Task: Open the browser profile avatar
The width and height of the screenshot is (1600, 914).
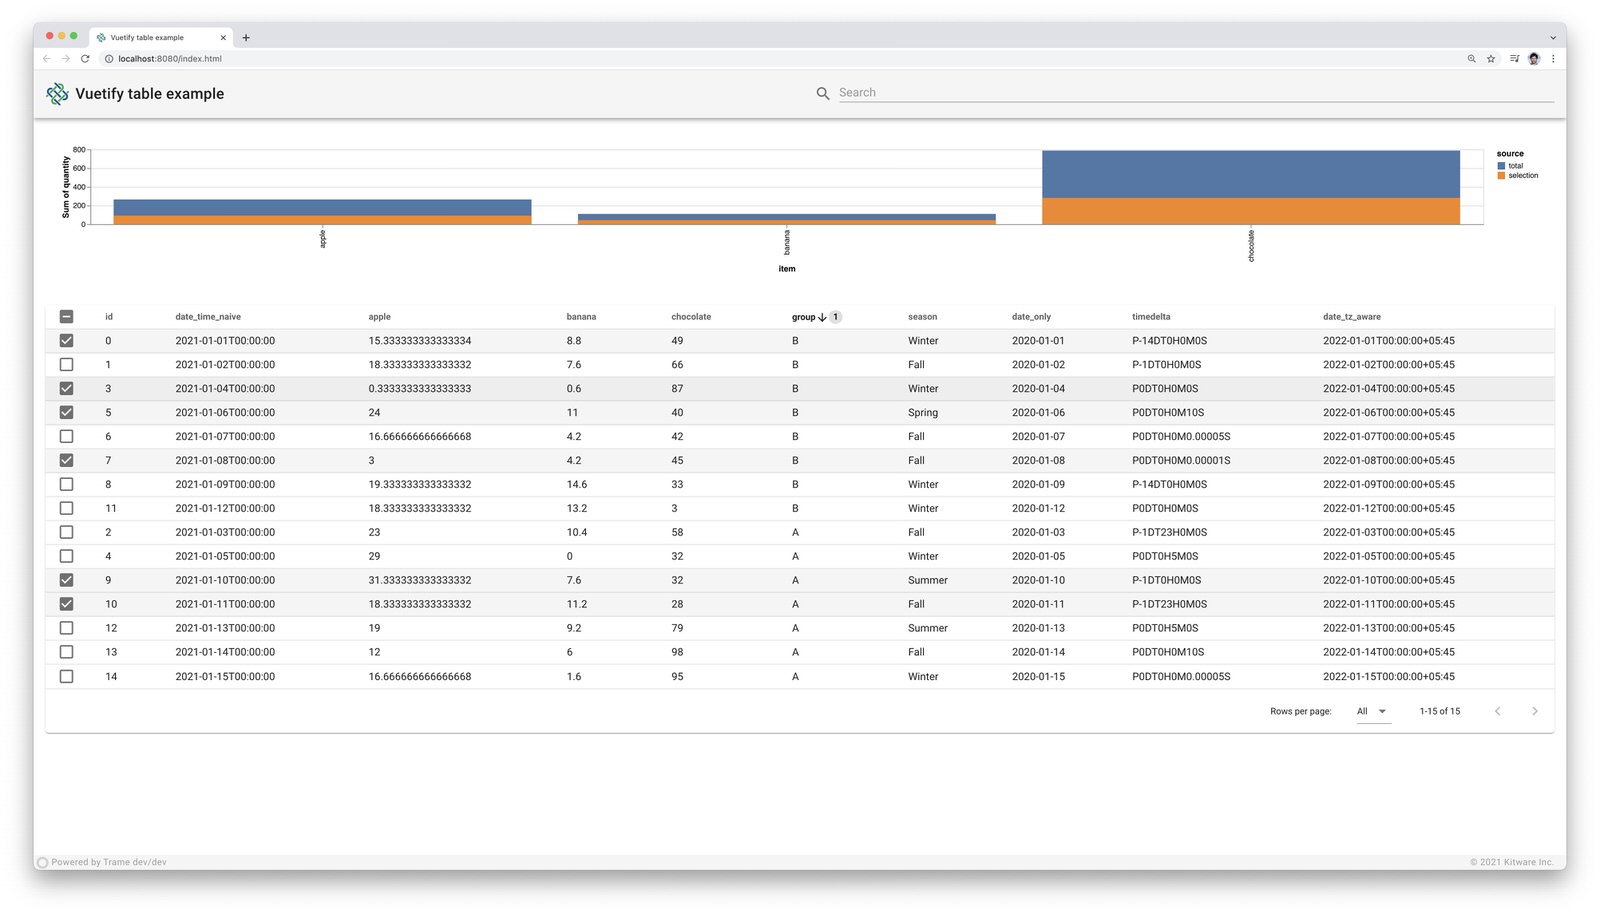Action: pyautogui.click(x=1534, y=59)
